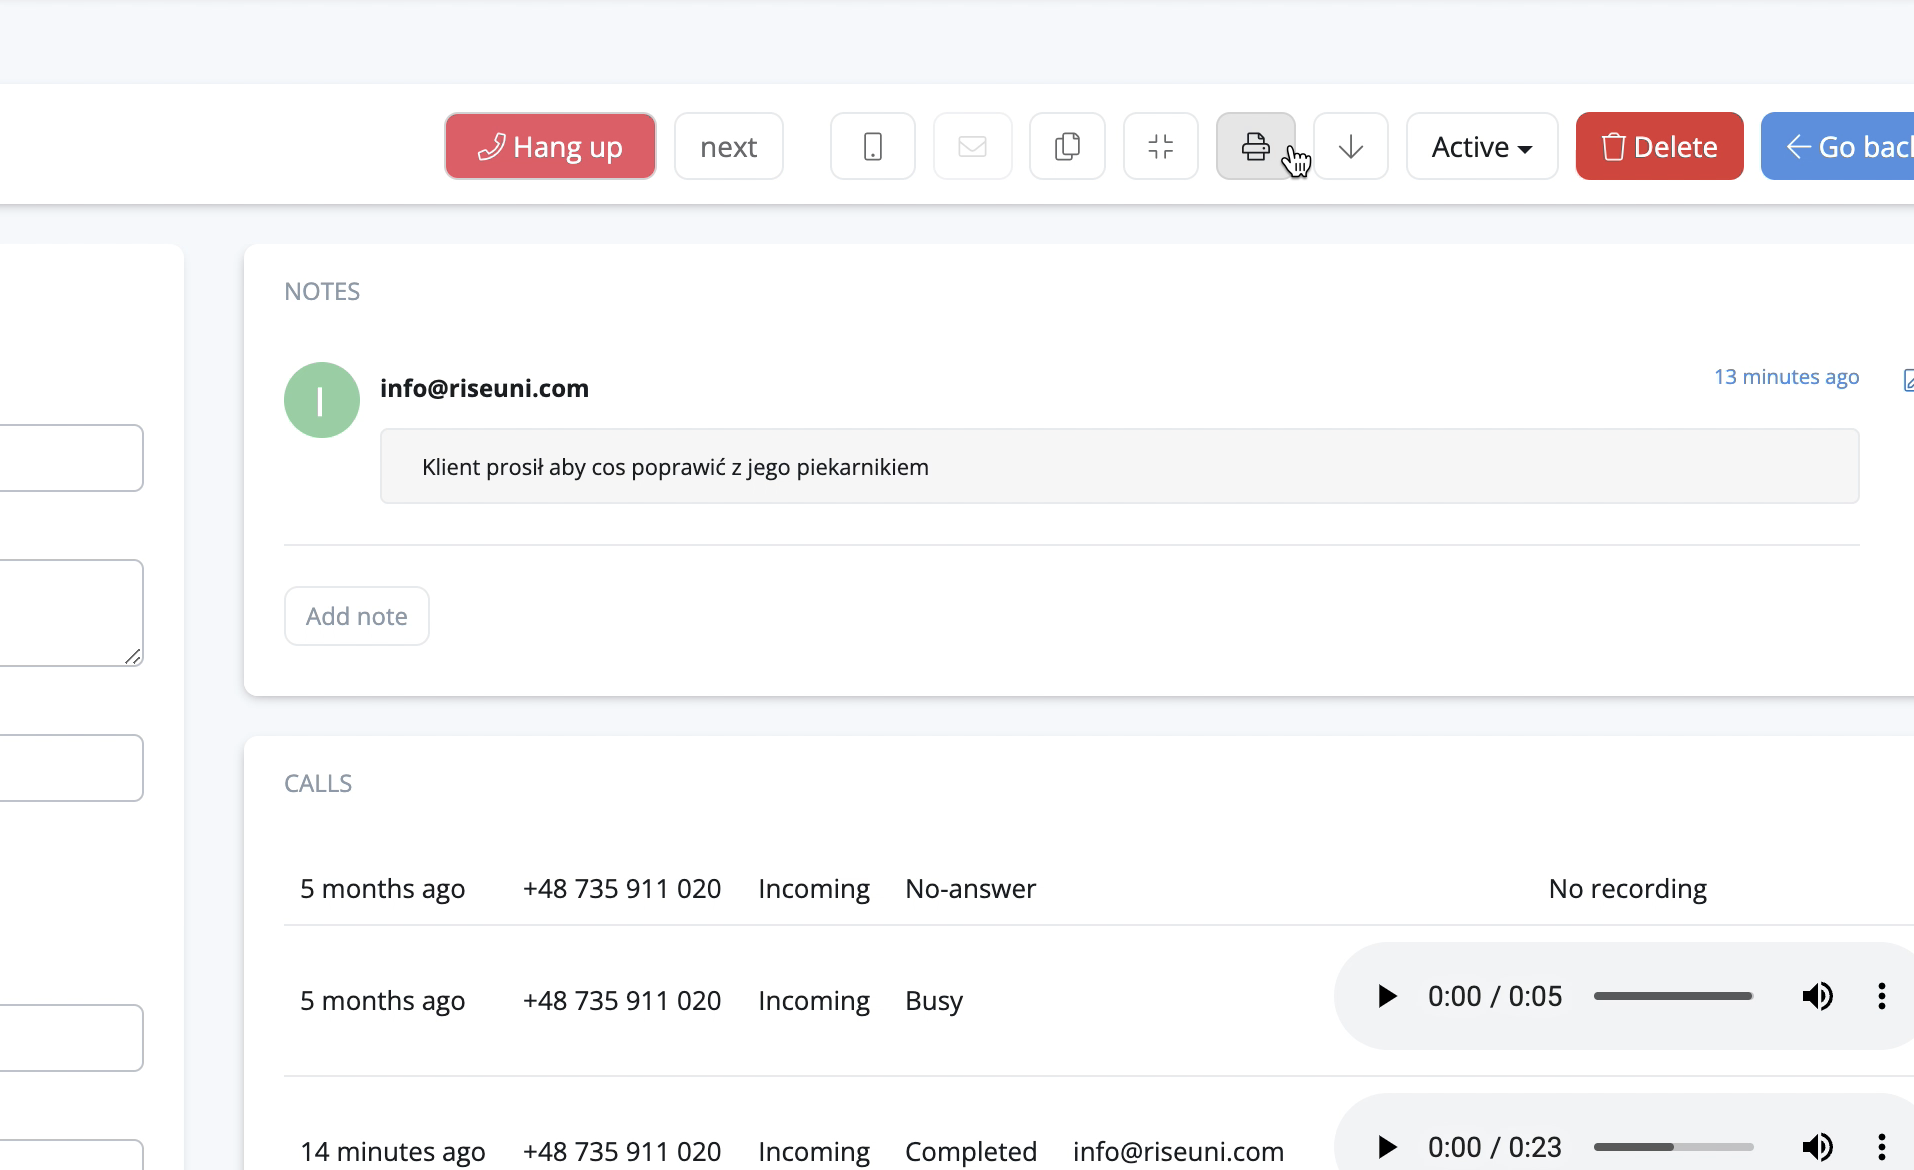Open more options for 0:05 recording
The image size is (1914, 1170).
(1881, 996)
